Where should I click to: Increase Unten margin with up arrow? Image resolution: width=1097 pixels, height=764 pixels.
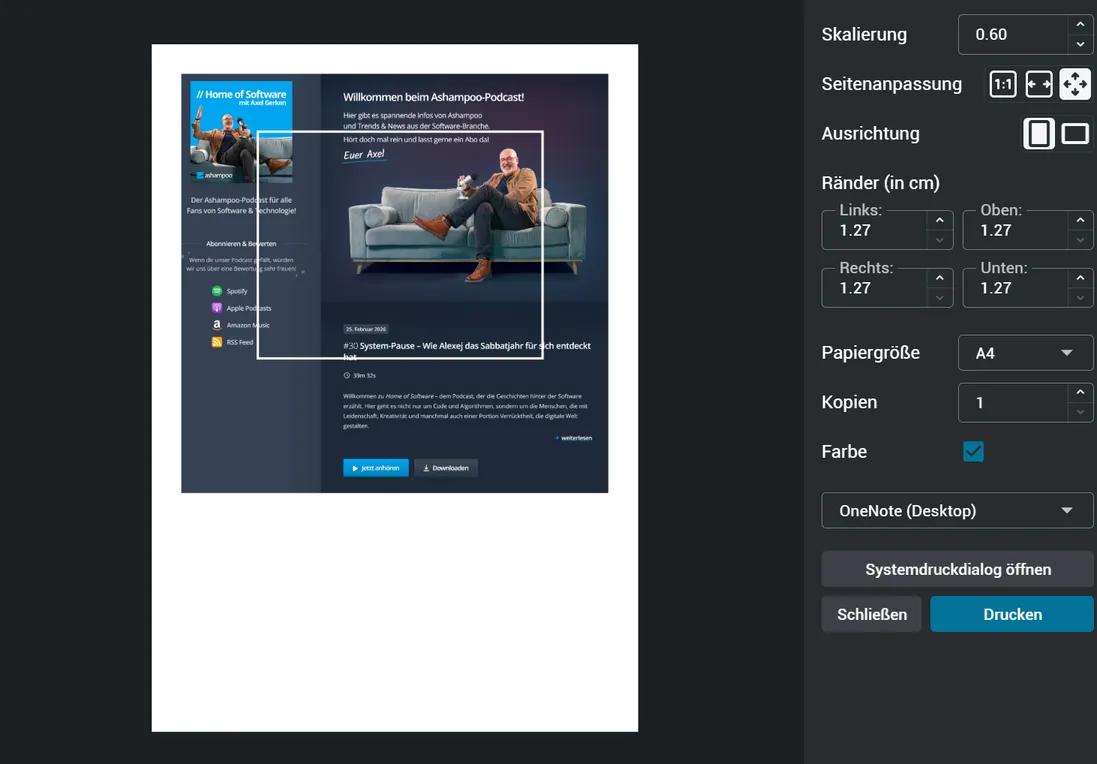point(1080,278)
